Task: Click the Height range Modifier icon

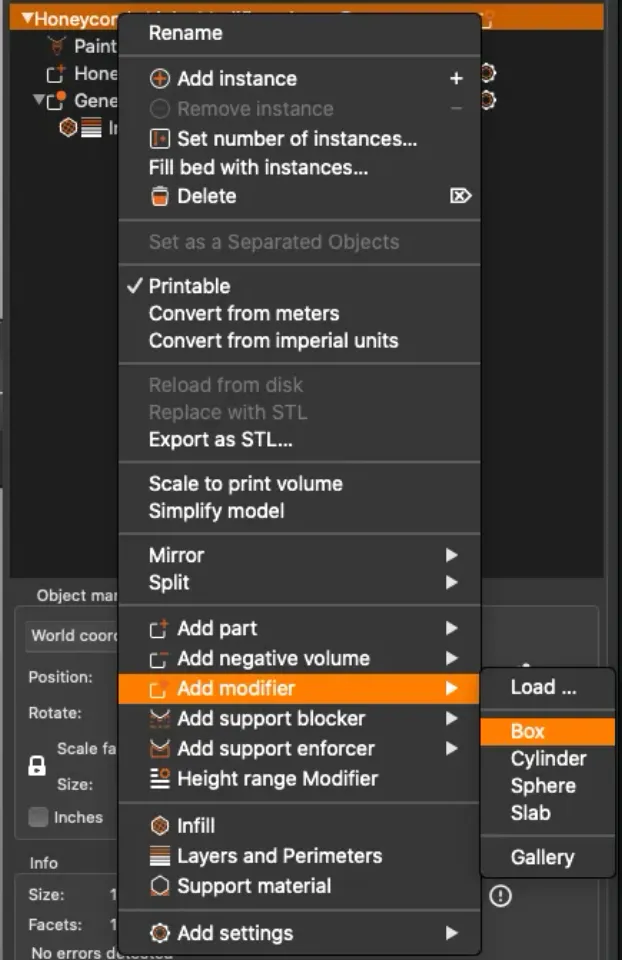Action: click(x=159, y=779)
